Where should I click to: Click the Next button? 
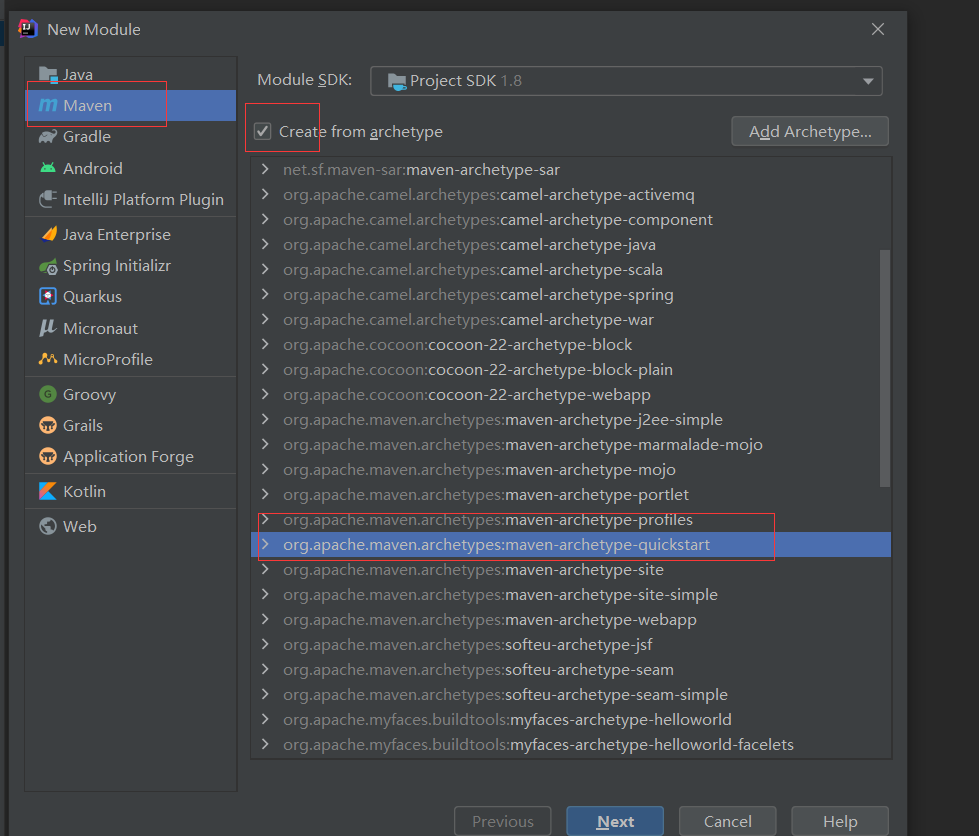tap(615, 822)
